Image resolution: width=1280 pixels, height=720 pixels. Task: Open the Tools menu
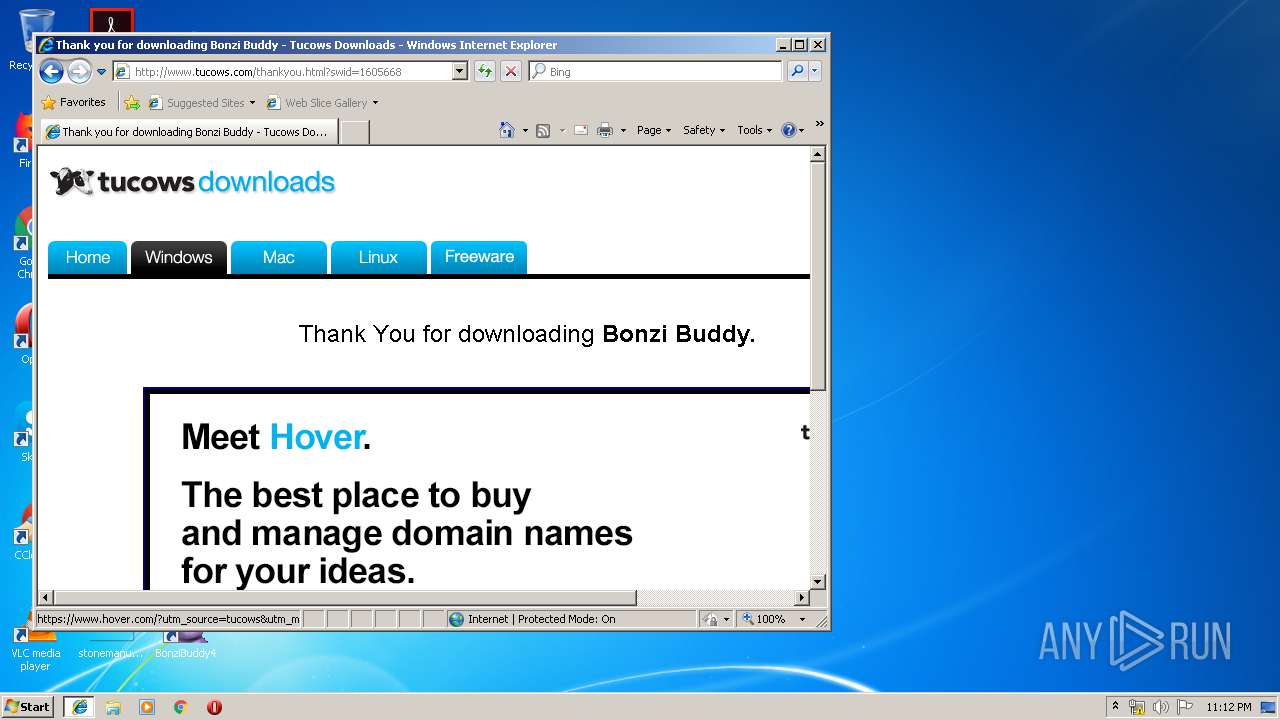pyautogui.click(x=755, y=130)
